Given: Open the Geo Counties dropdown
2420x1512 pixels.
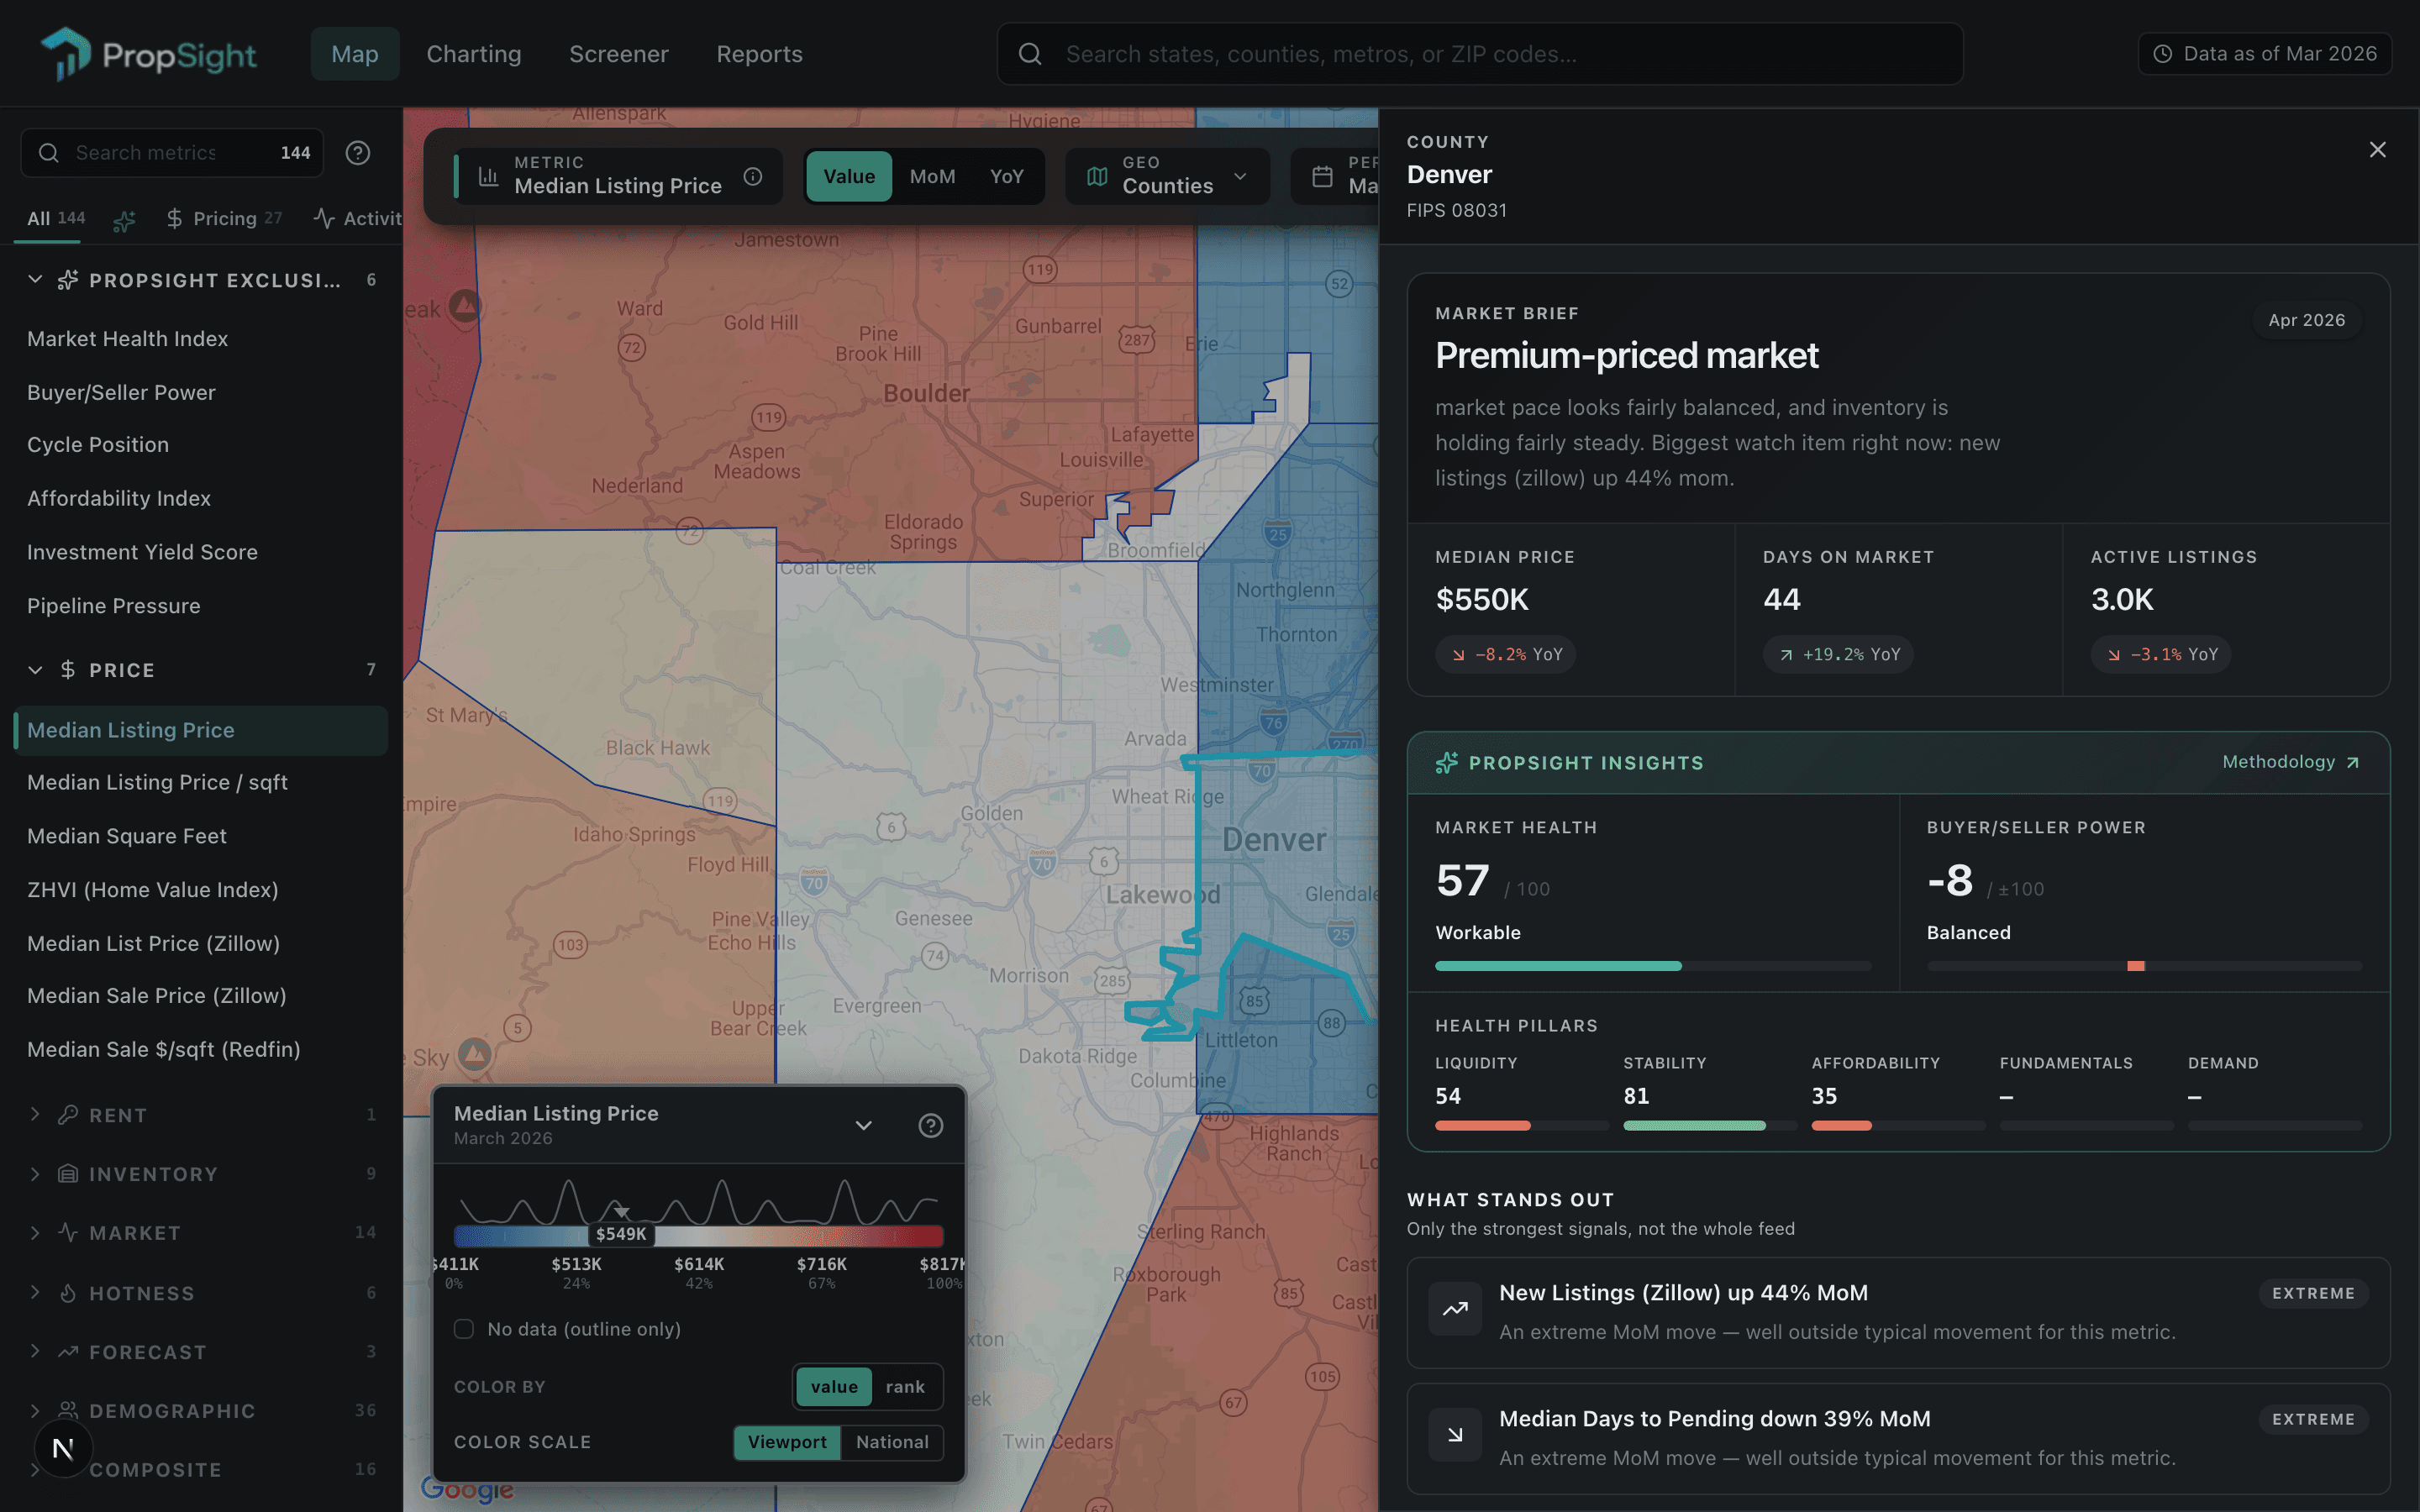Looking at the screenshot, I should tap(1167, 177).
